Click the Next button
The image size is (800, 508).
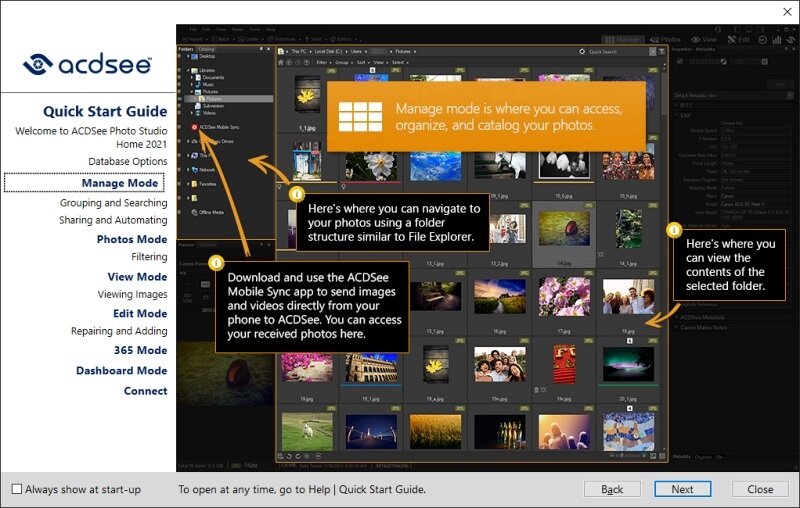point(683,489)
